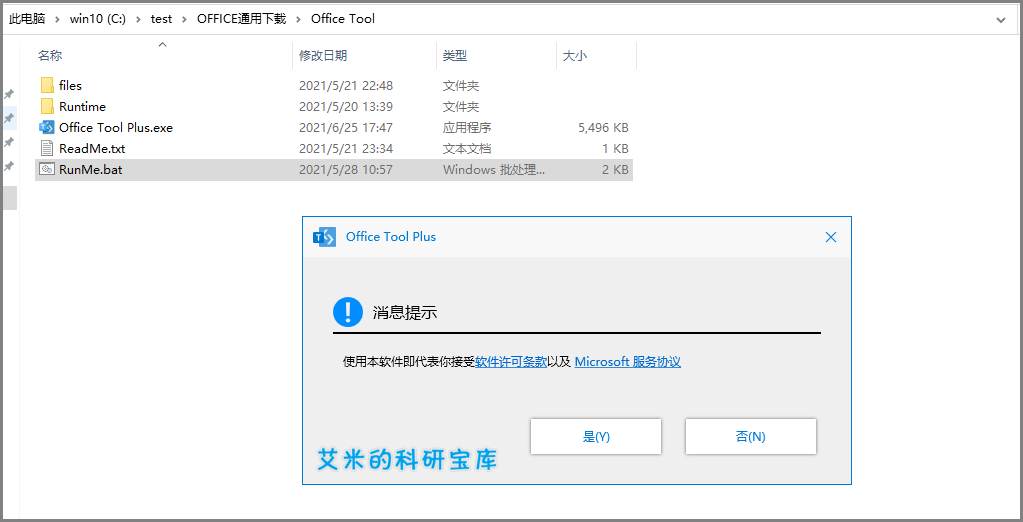This screenshot has width=1023, height=522.
Task: Click the 否(N) button
Action: point(750,437)
